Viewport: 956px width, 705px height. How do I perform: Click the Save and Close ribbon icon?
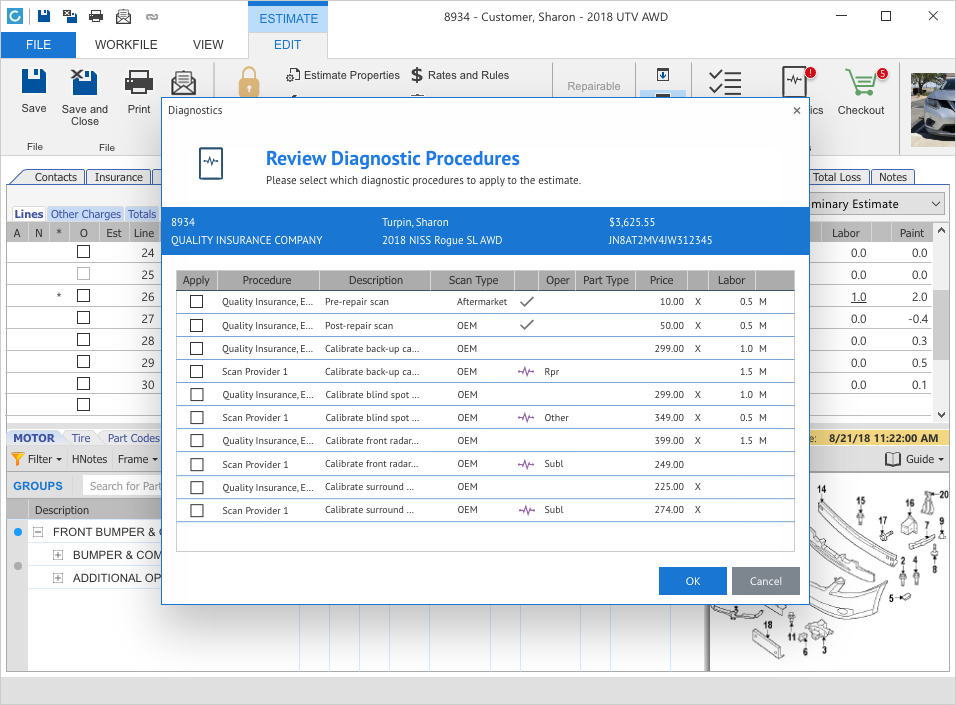[85, 83]
